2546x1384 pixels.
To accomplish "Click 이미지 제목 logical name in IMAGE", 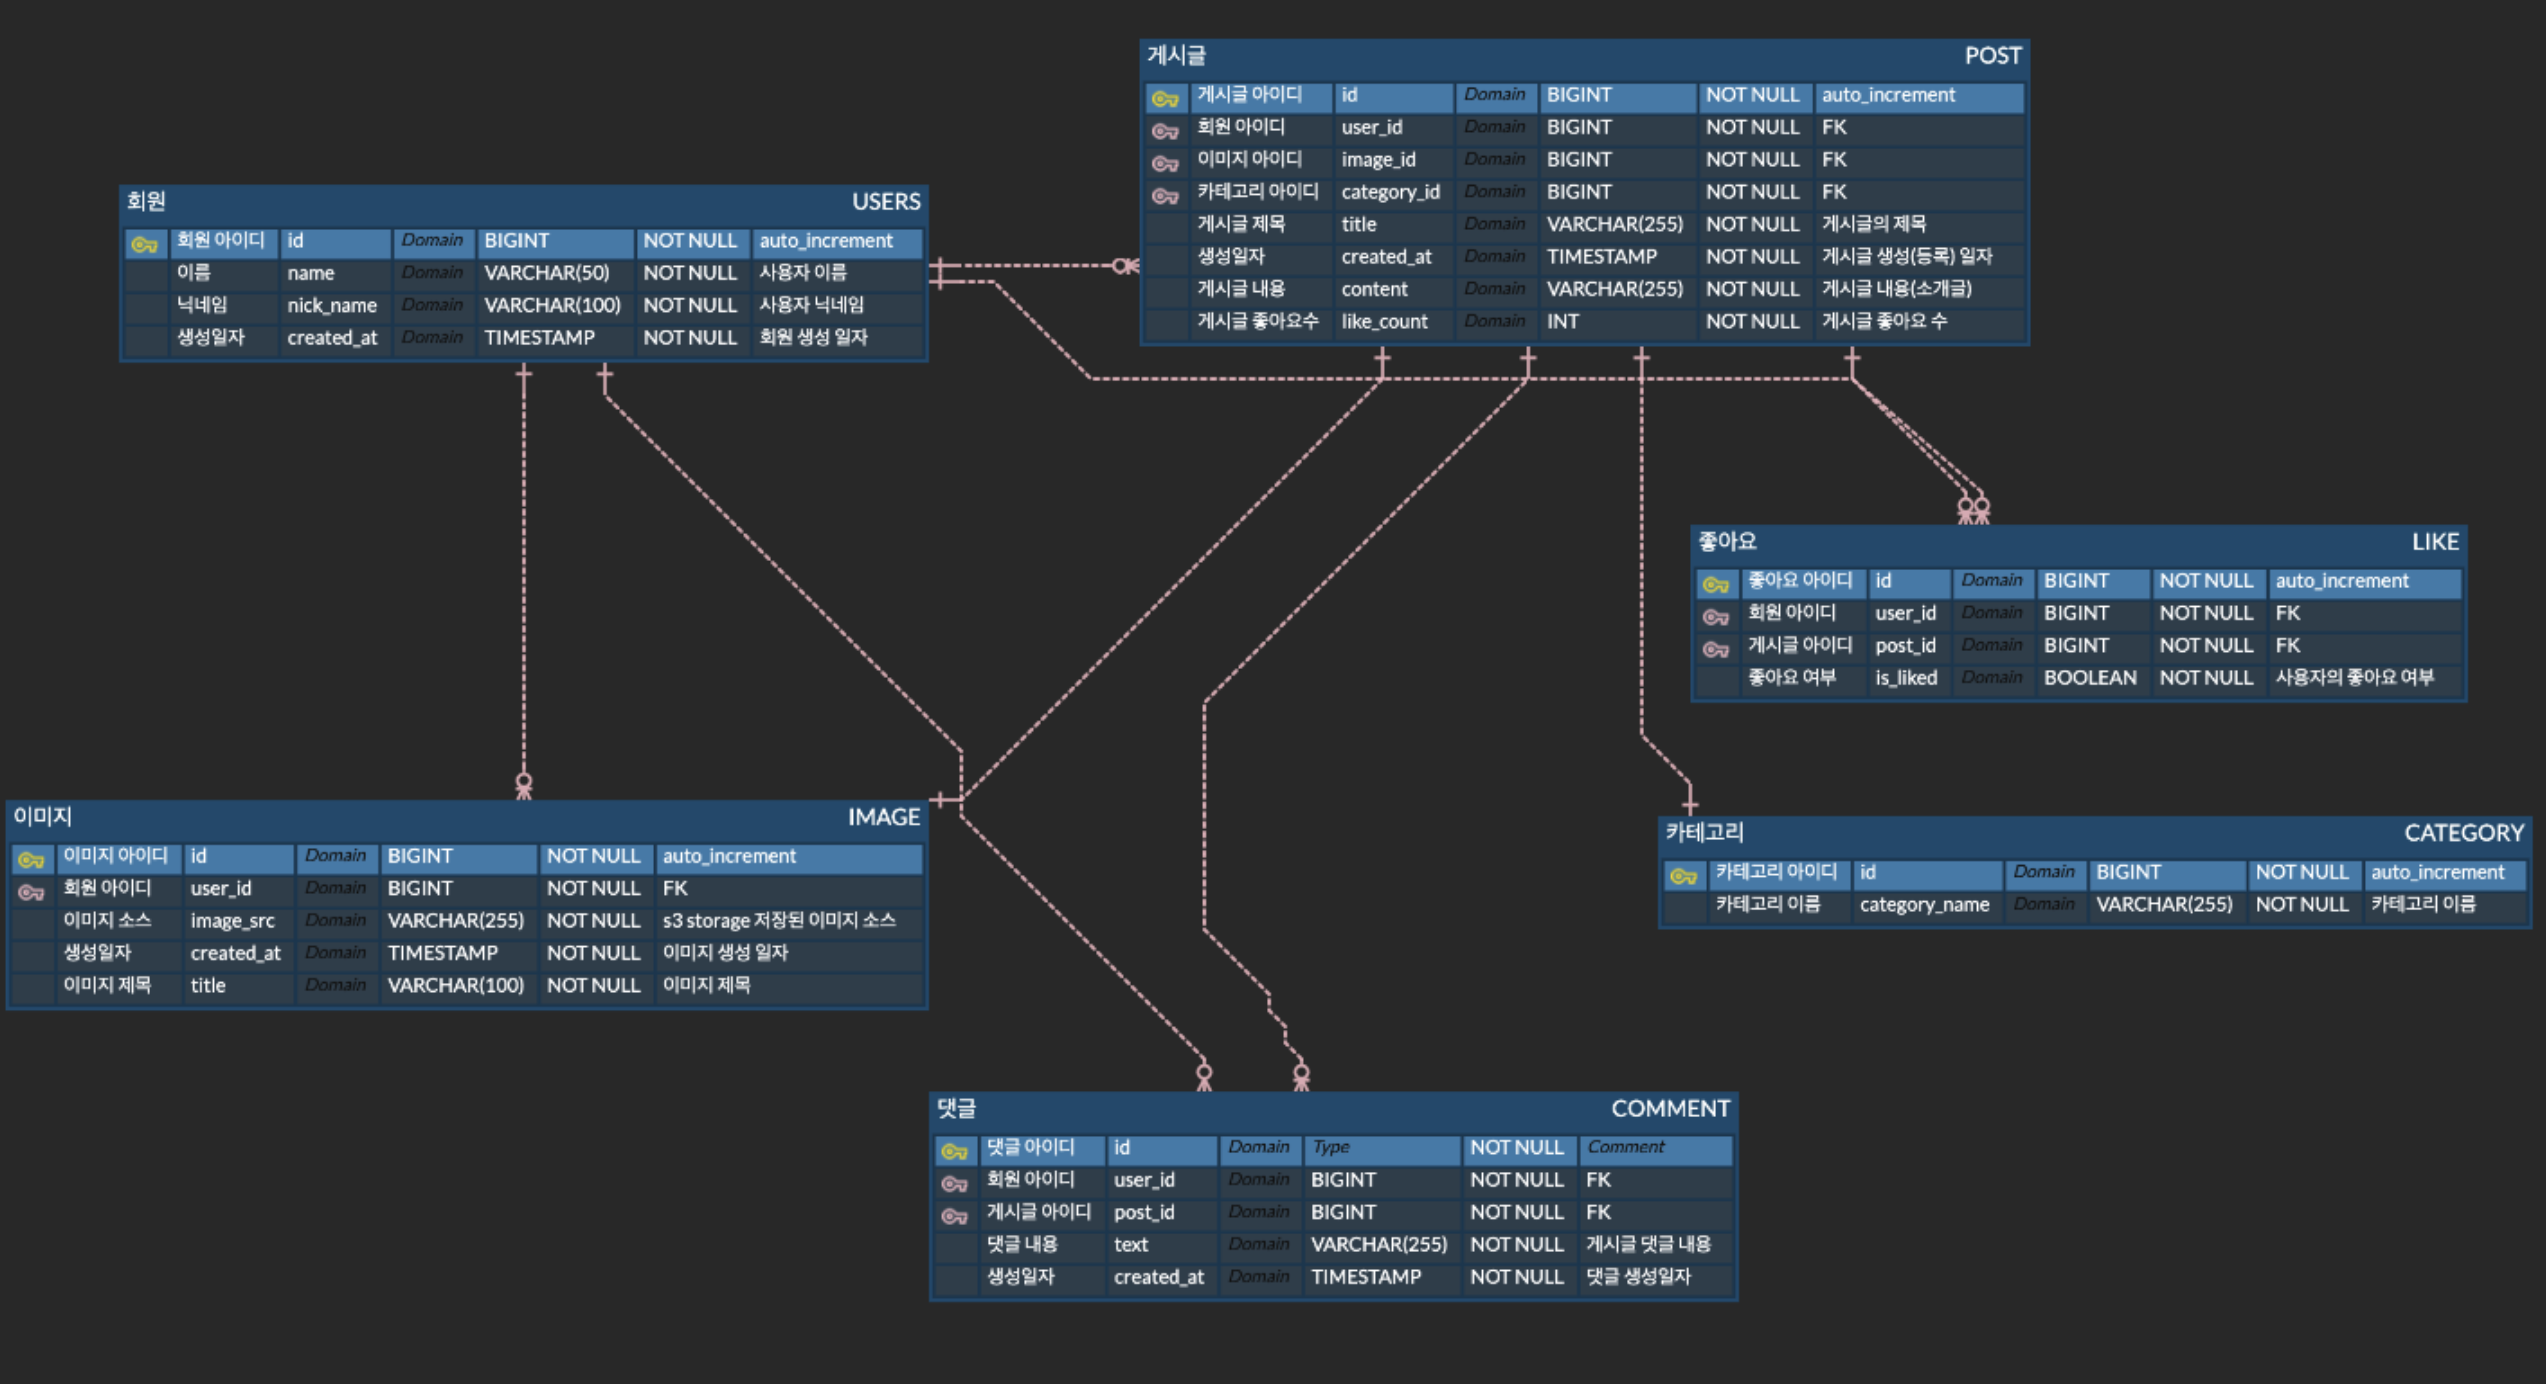I will [x=107, y=985].
